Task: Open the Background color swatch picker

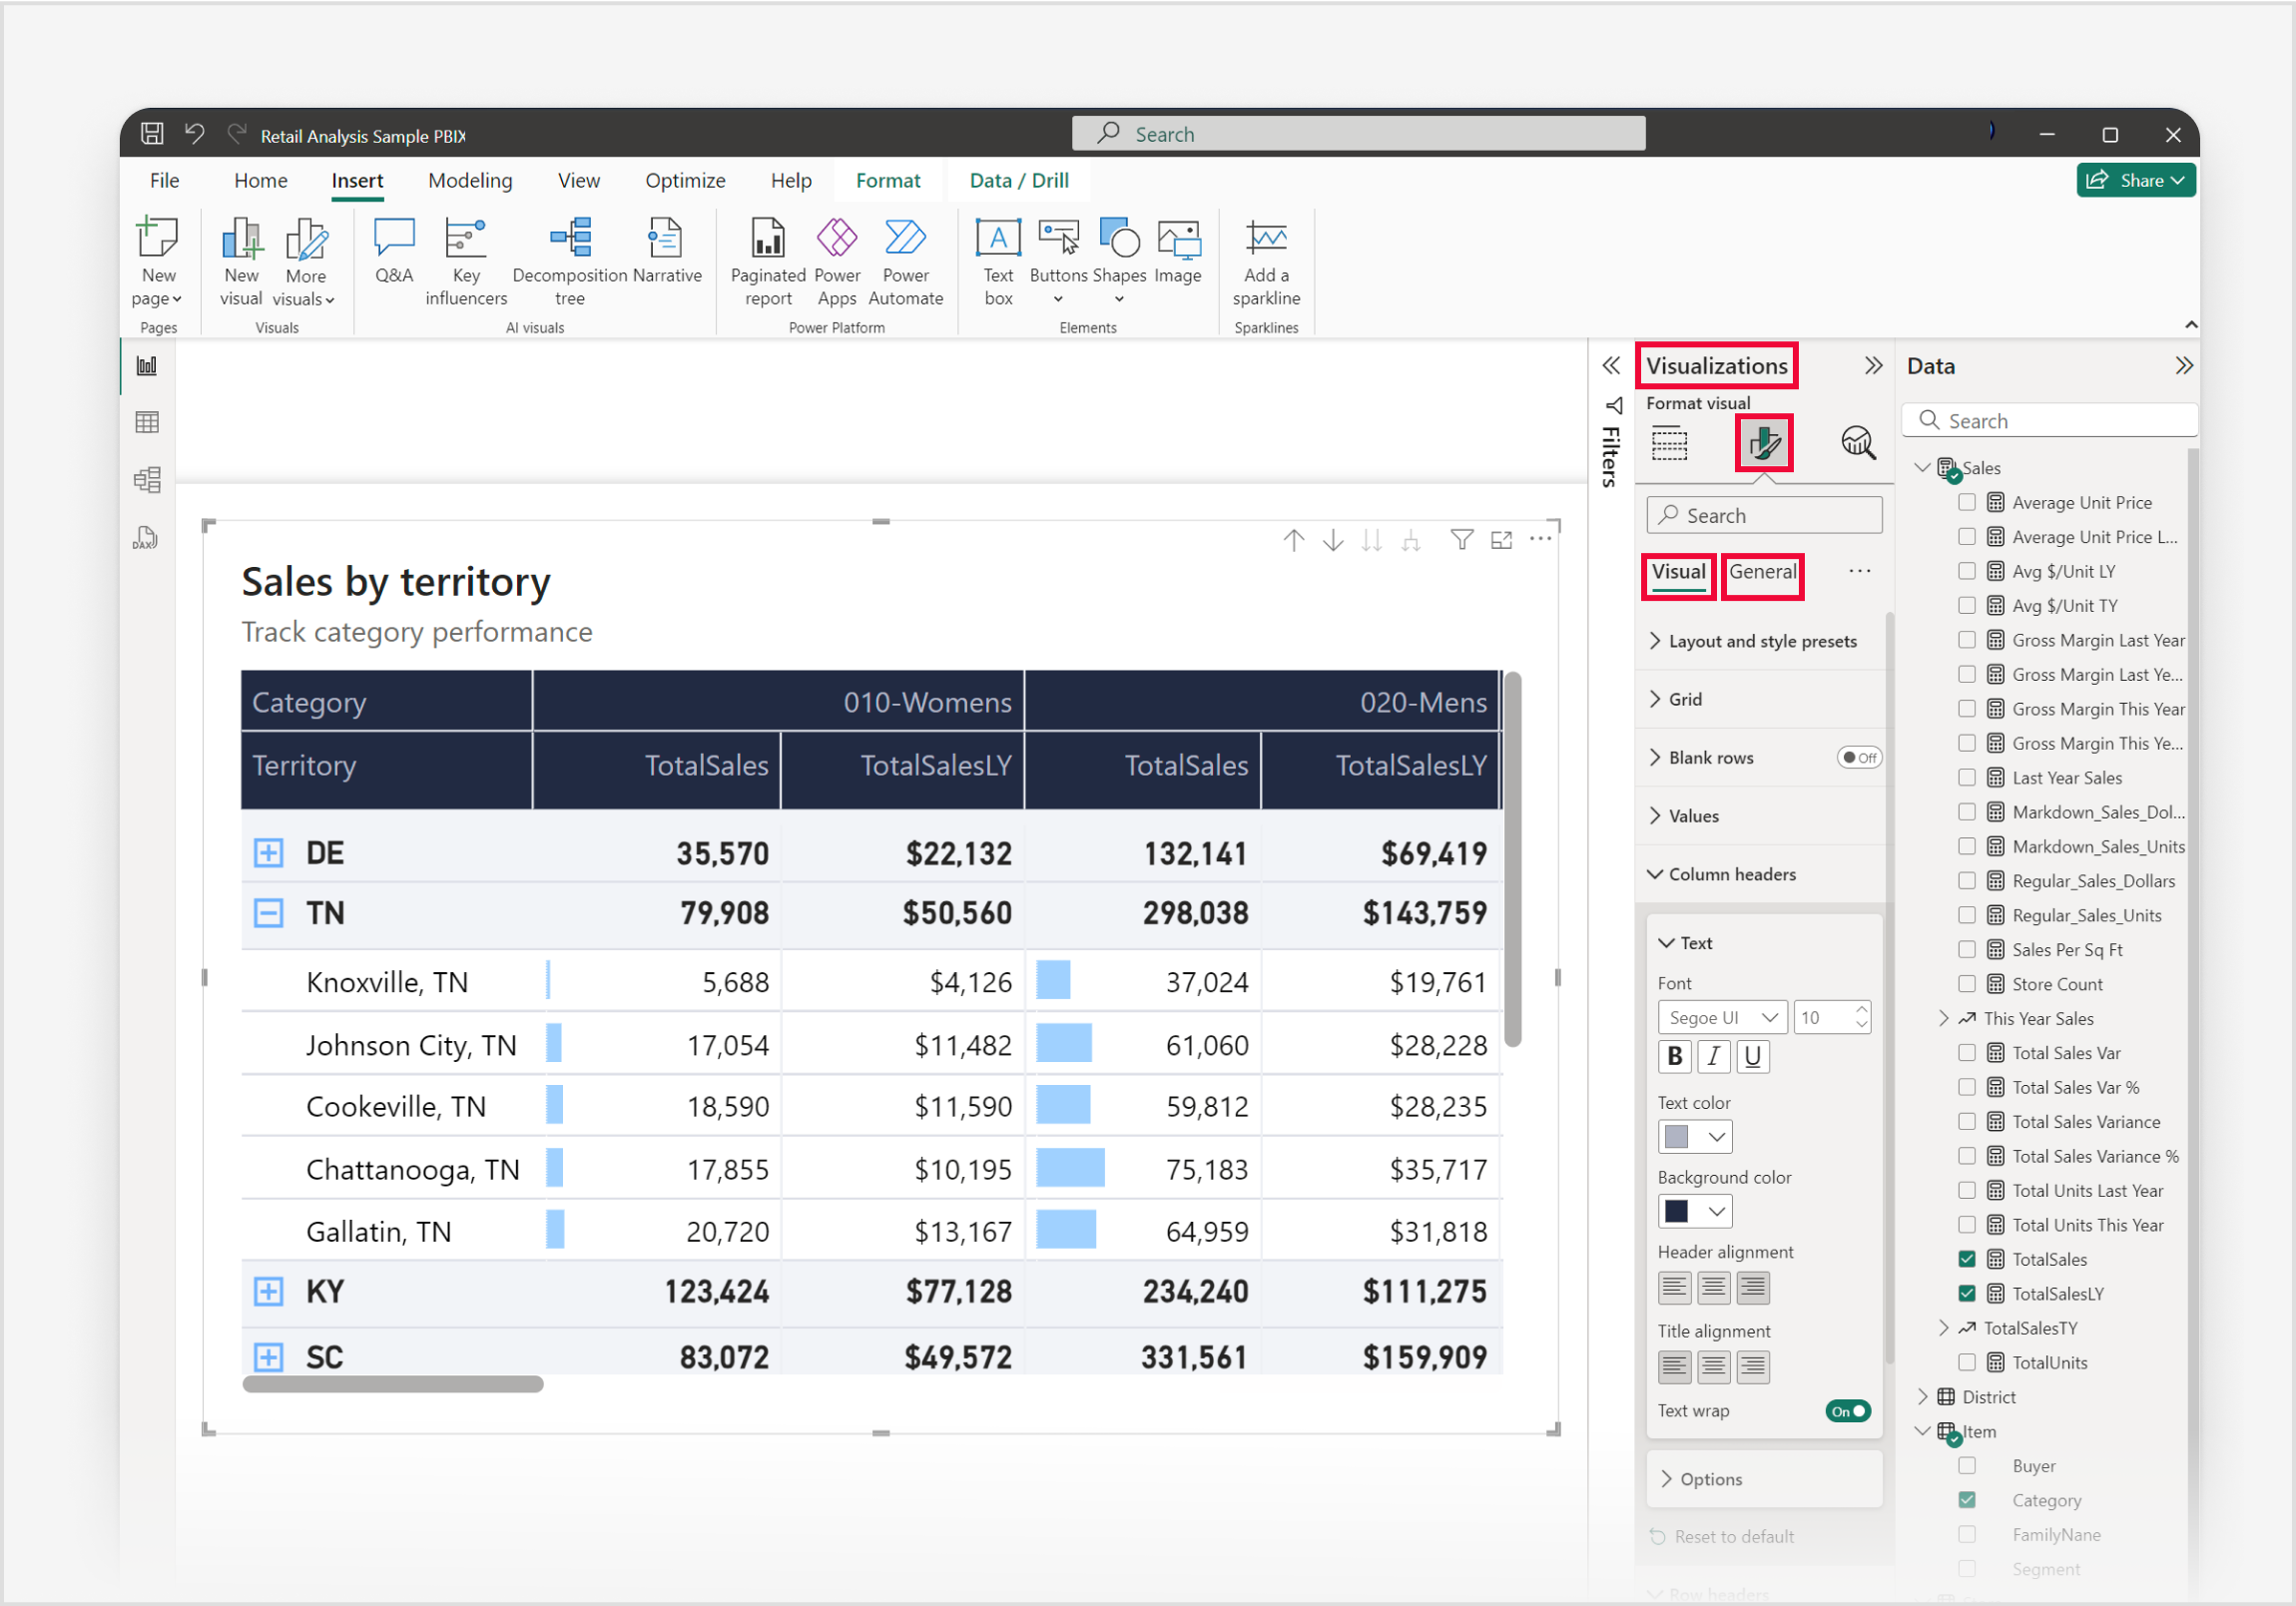Action: click(1694, 1211)
